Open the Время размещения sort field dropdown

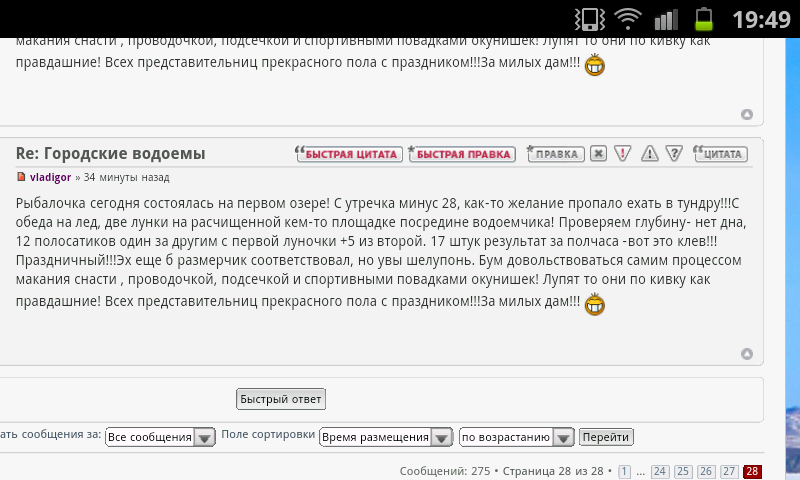coord(386,437)
